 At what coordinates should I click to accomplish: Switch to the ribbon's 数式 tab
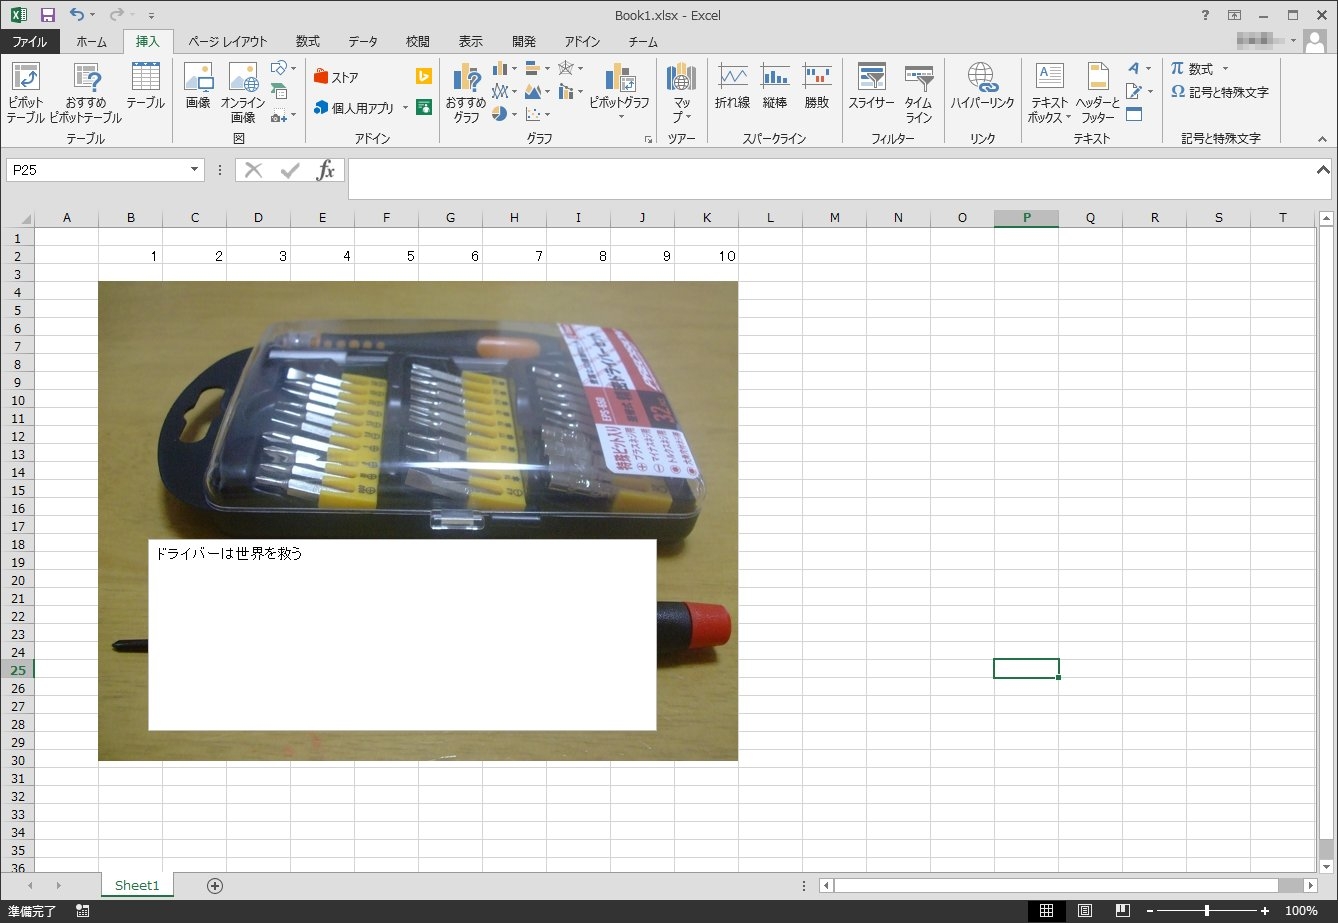(x=308, y=42)
